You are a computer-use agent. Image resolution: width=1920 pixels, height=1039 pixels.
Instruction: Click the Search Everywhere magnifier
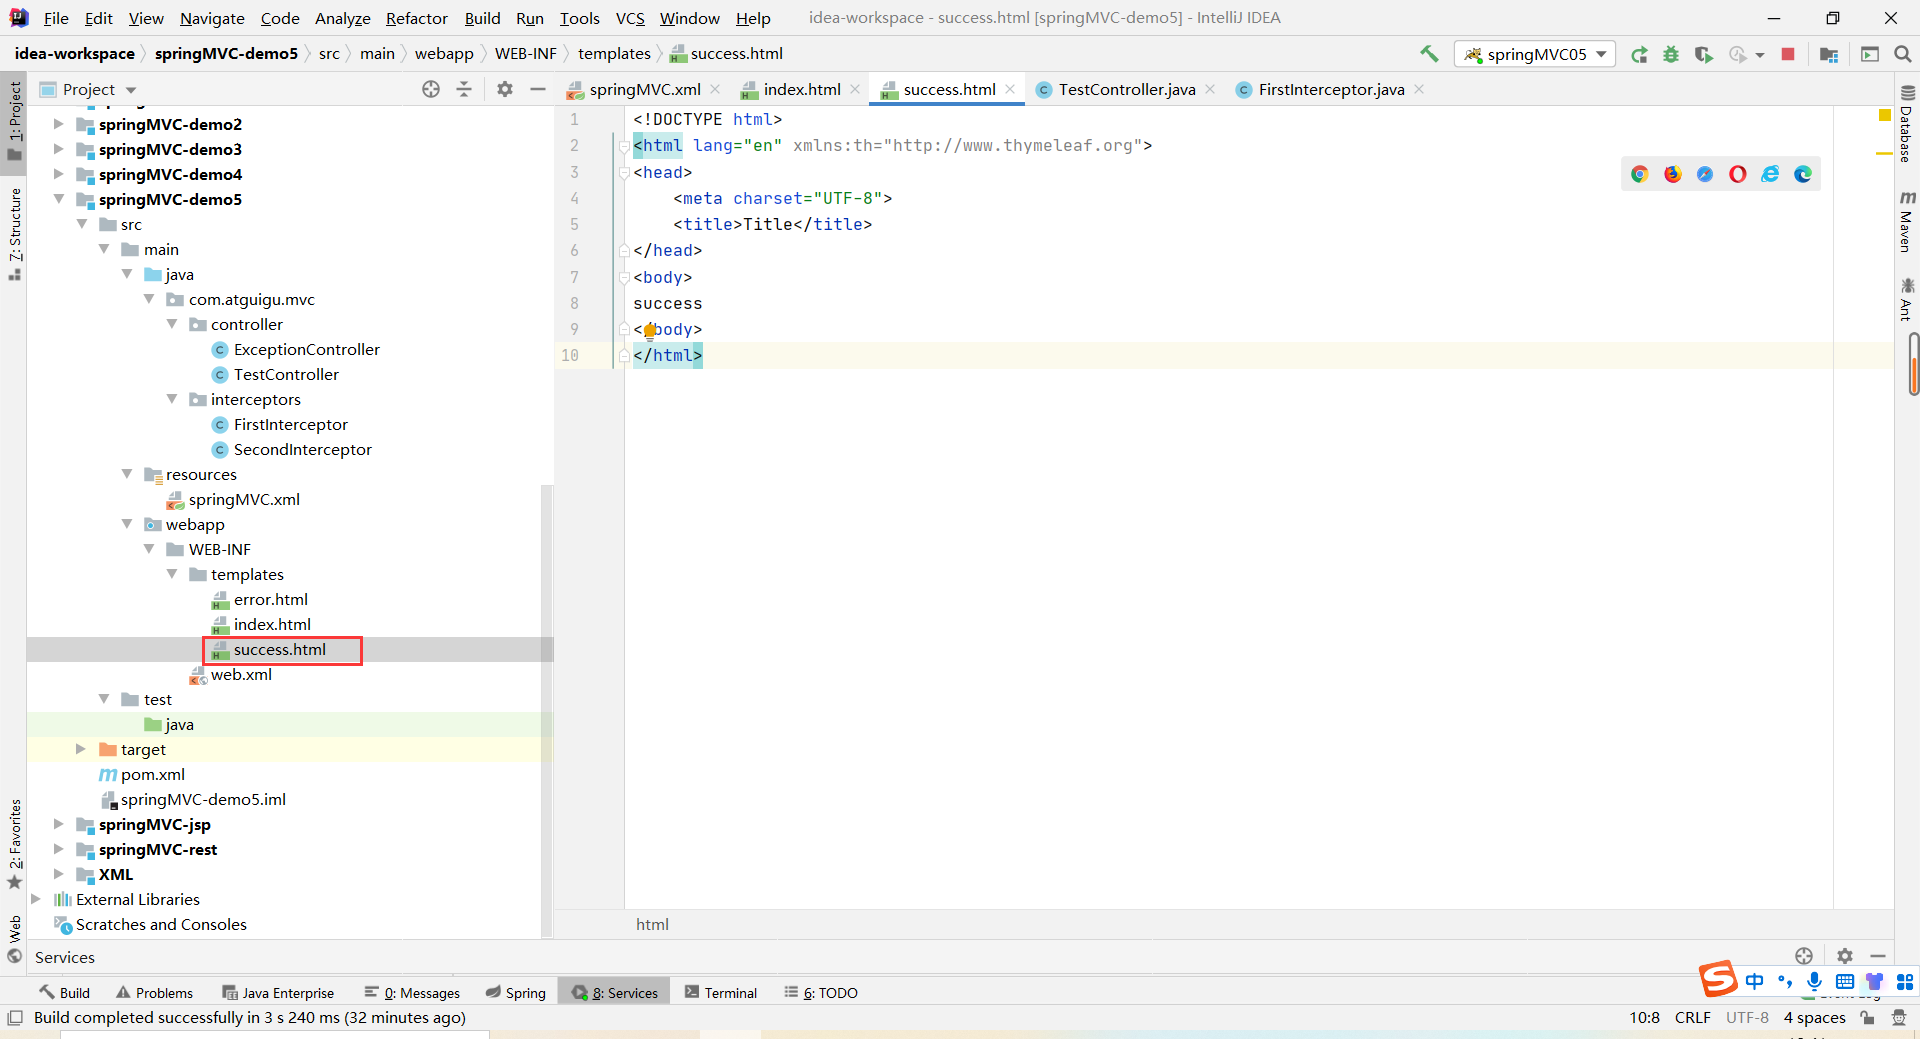pos(1902,54)
